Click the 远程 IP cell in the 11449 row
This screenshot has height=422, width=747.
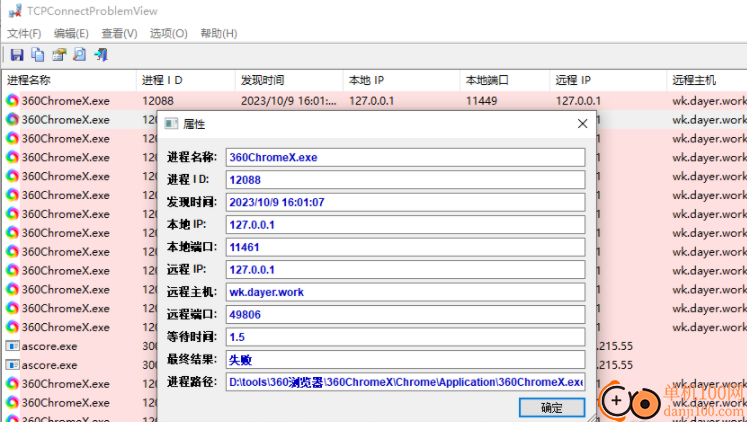coord(578,101)
